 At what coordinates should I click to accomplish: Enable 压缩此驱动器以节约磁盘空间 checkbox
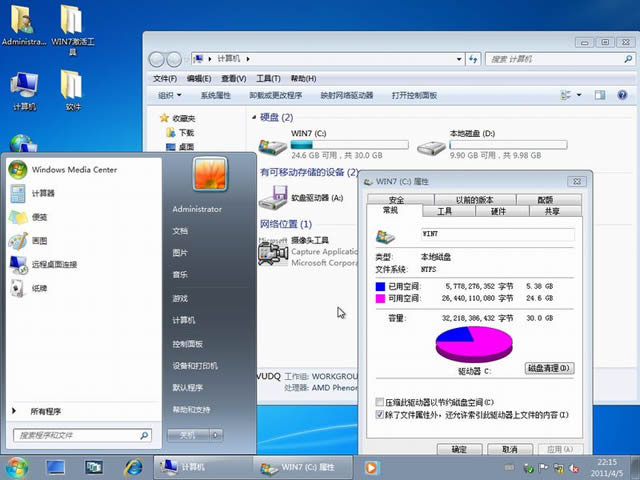click(379, 401)
